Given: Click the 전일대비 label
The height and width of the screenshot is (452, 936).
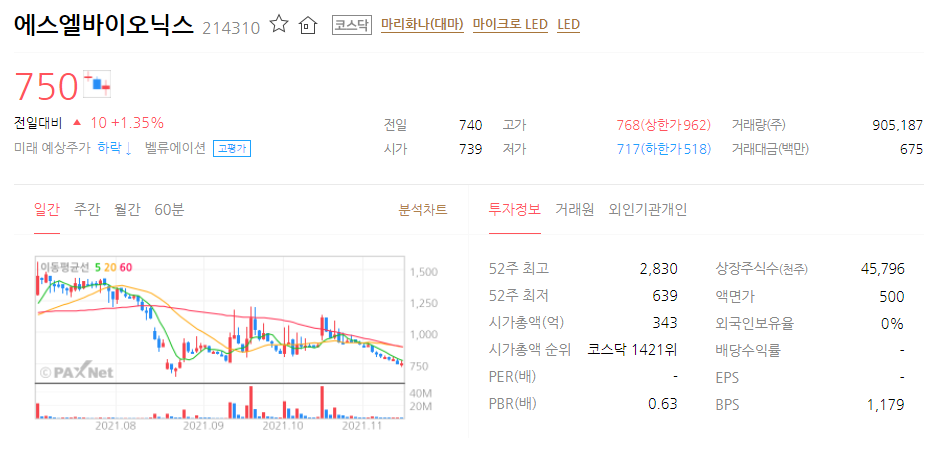Looking at the screenshot, I should (38, 124).
